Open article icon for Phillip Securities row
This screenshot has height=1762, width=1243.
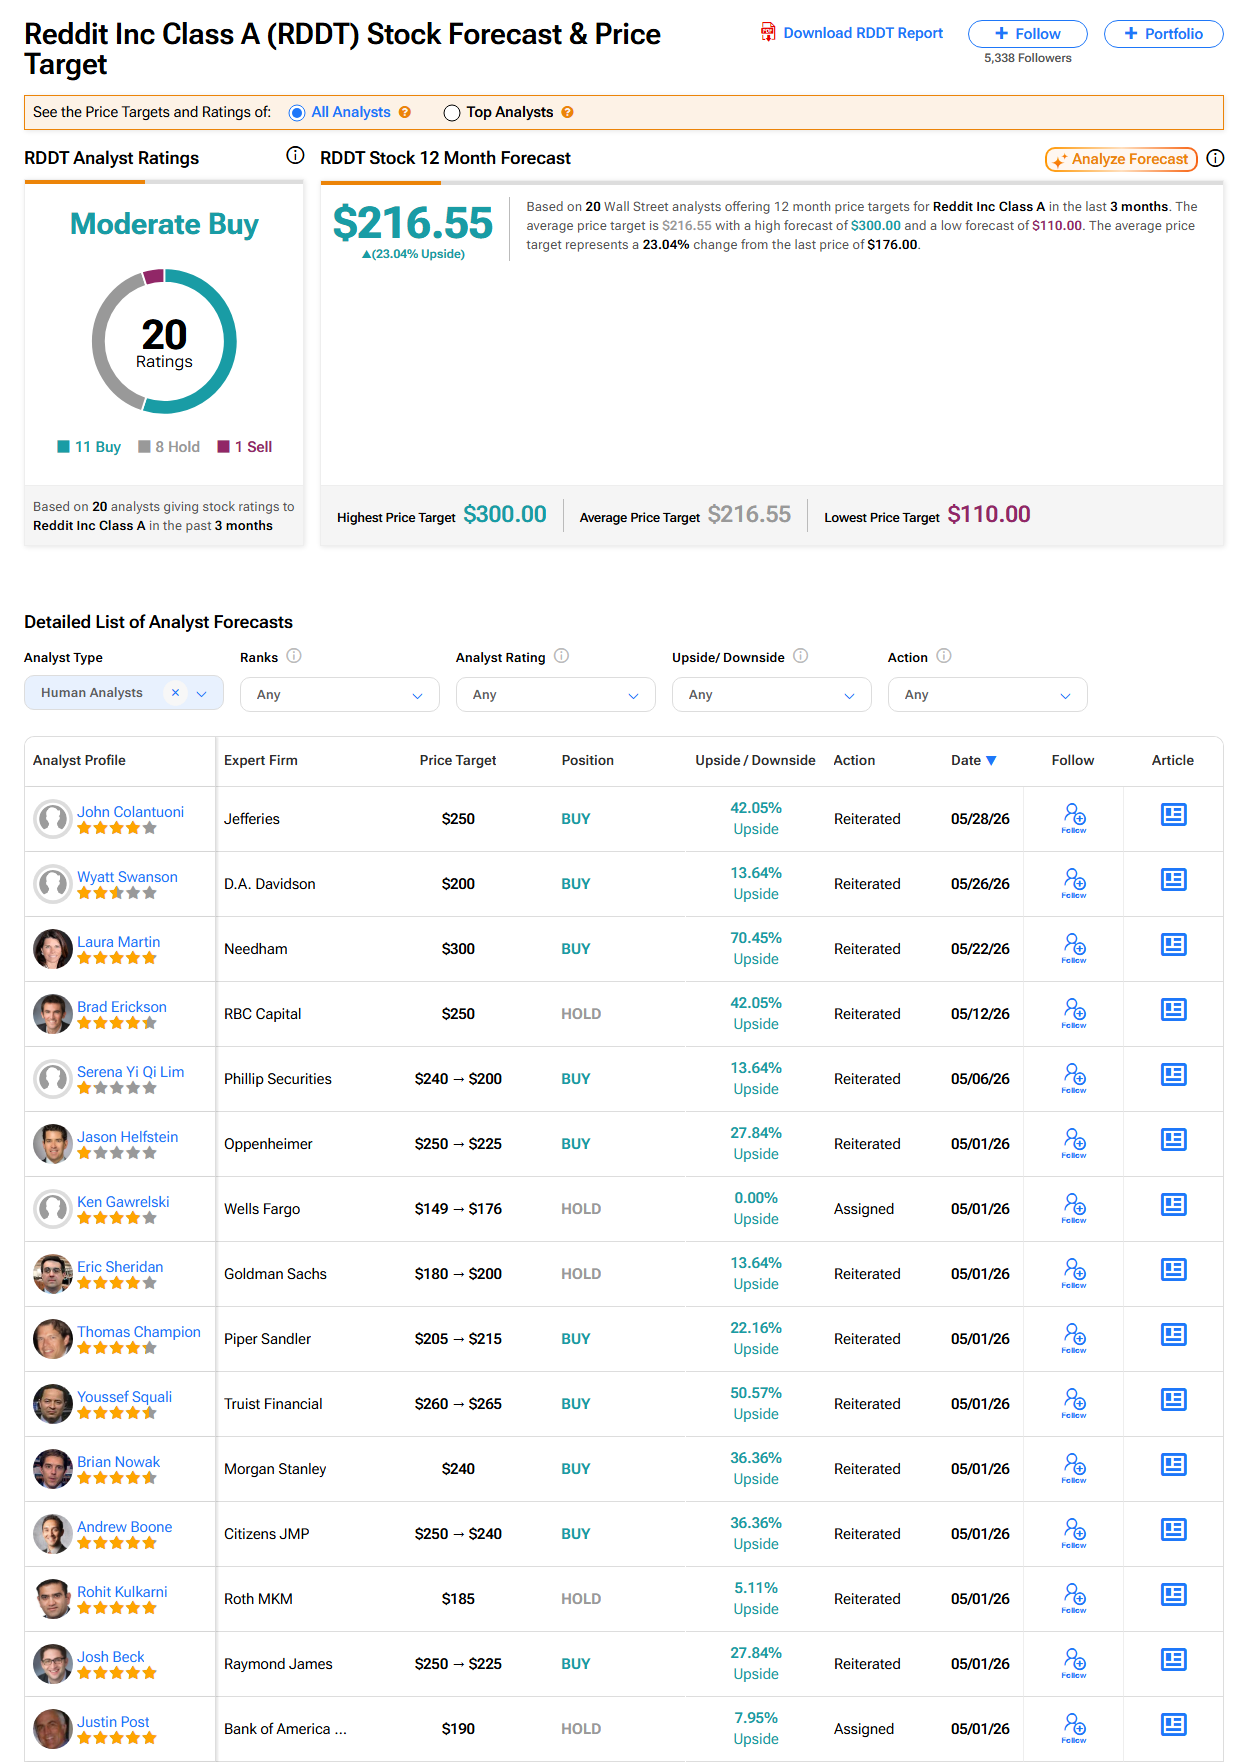(x=1173, y=1075)
